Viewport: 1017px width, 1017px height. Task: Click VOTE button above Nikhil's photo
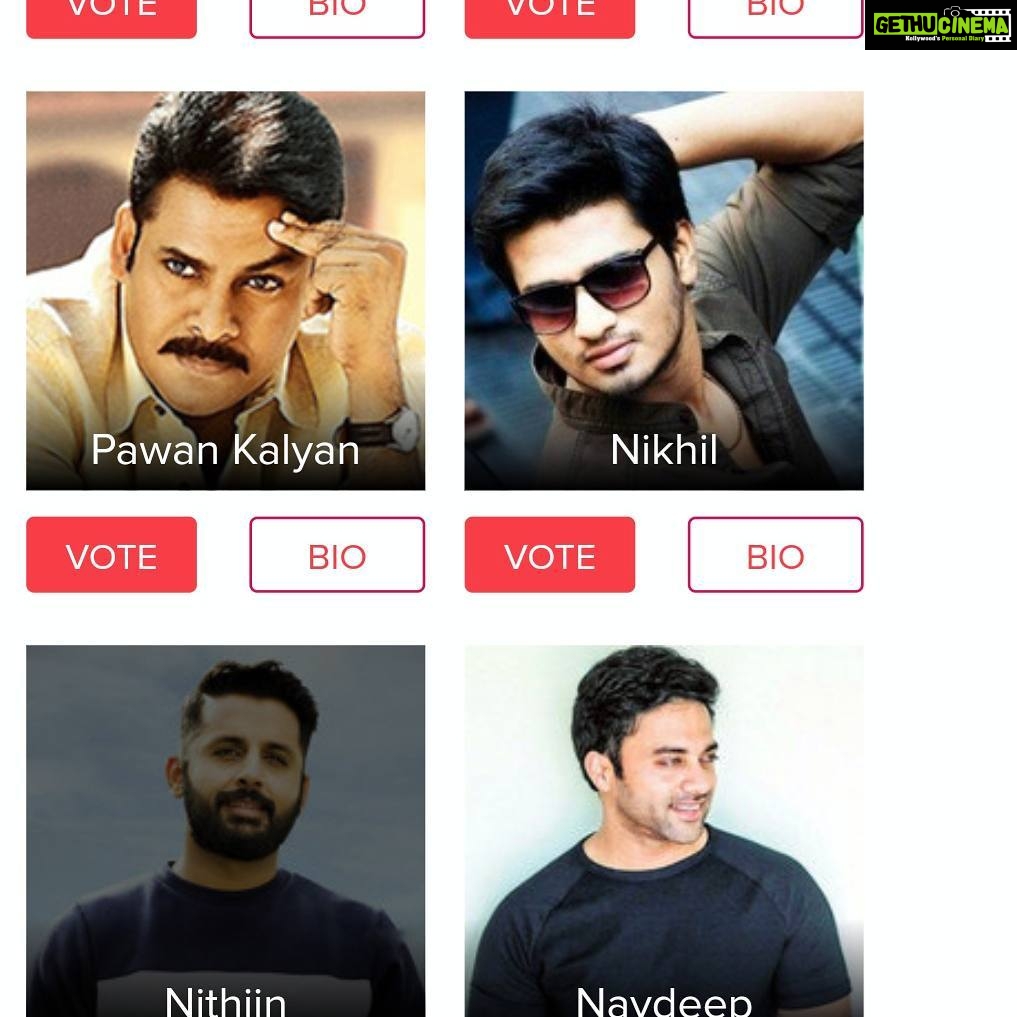point(549,18)
